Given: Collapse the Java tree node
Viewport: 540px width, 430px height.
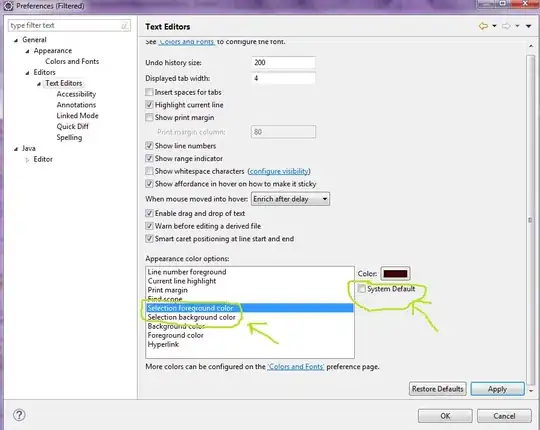Looking at the screenshot, I should [x=16, y=149].
